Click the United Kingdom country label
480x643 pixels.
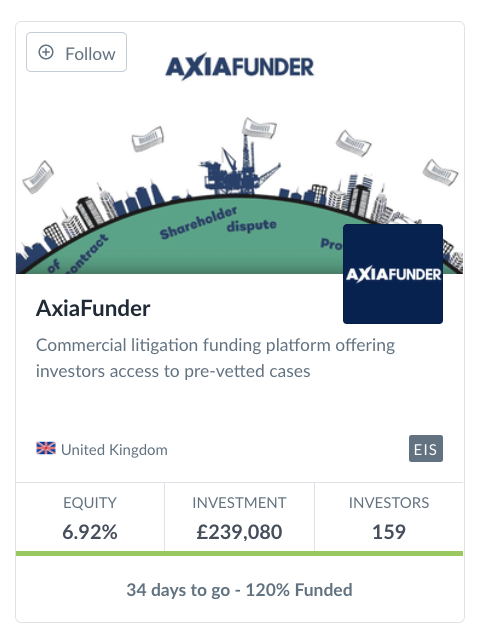(114, 450)
